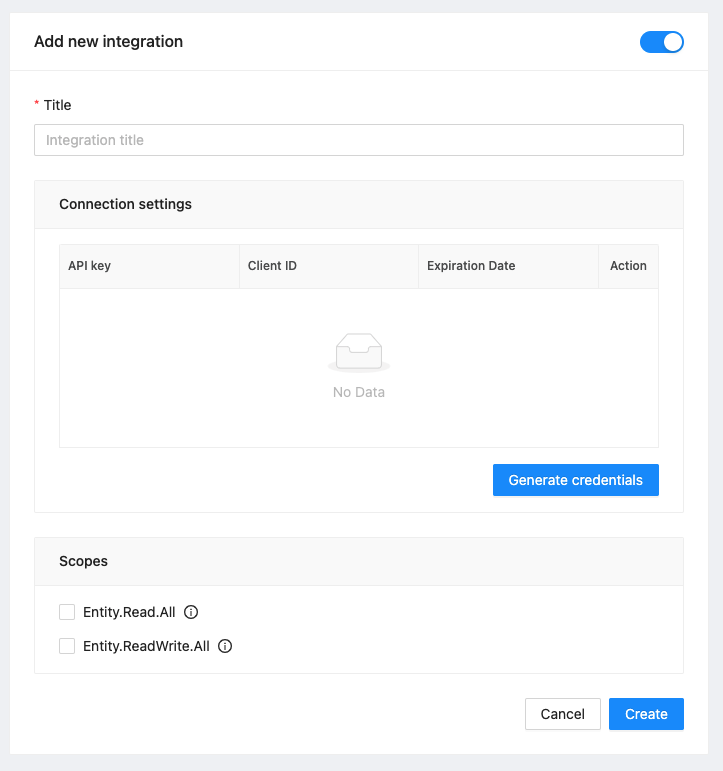
Task: Click the Expiration Date column header
Action: [x=509, y=266]
